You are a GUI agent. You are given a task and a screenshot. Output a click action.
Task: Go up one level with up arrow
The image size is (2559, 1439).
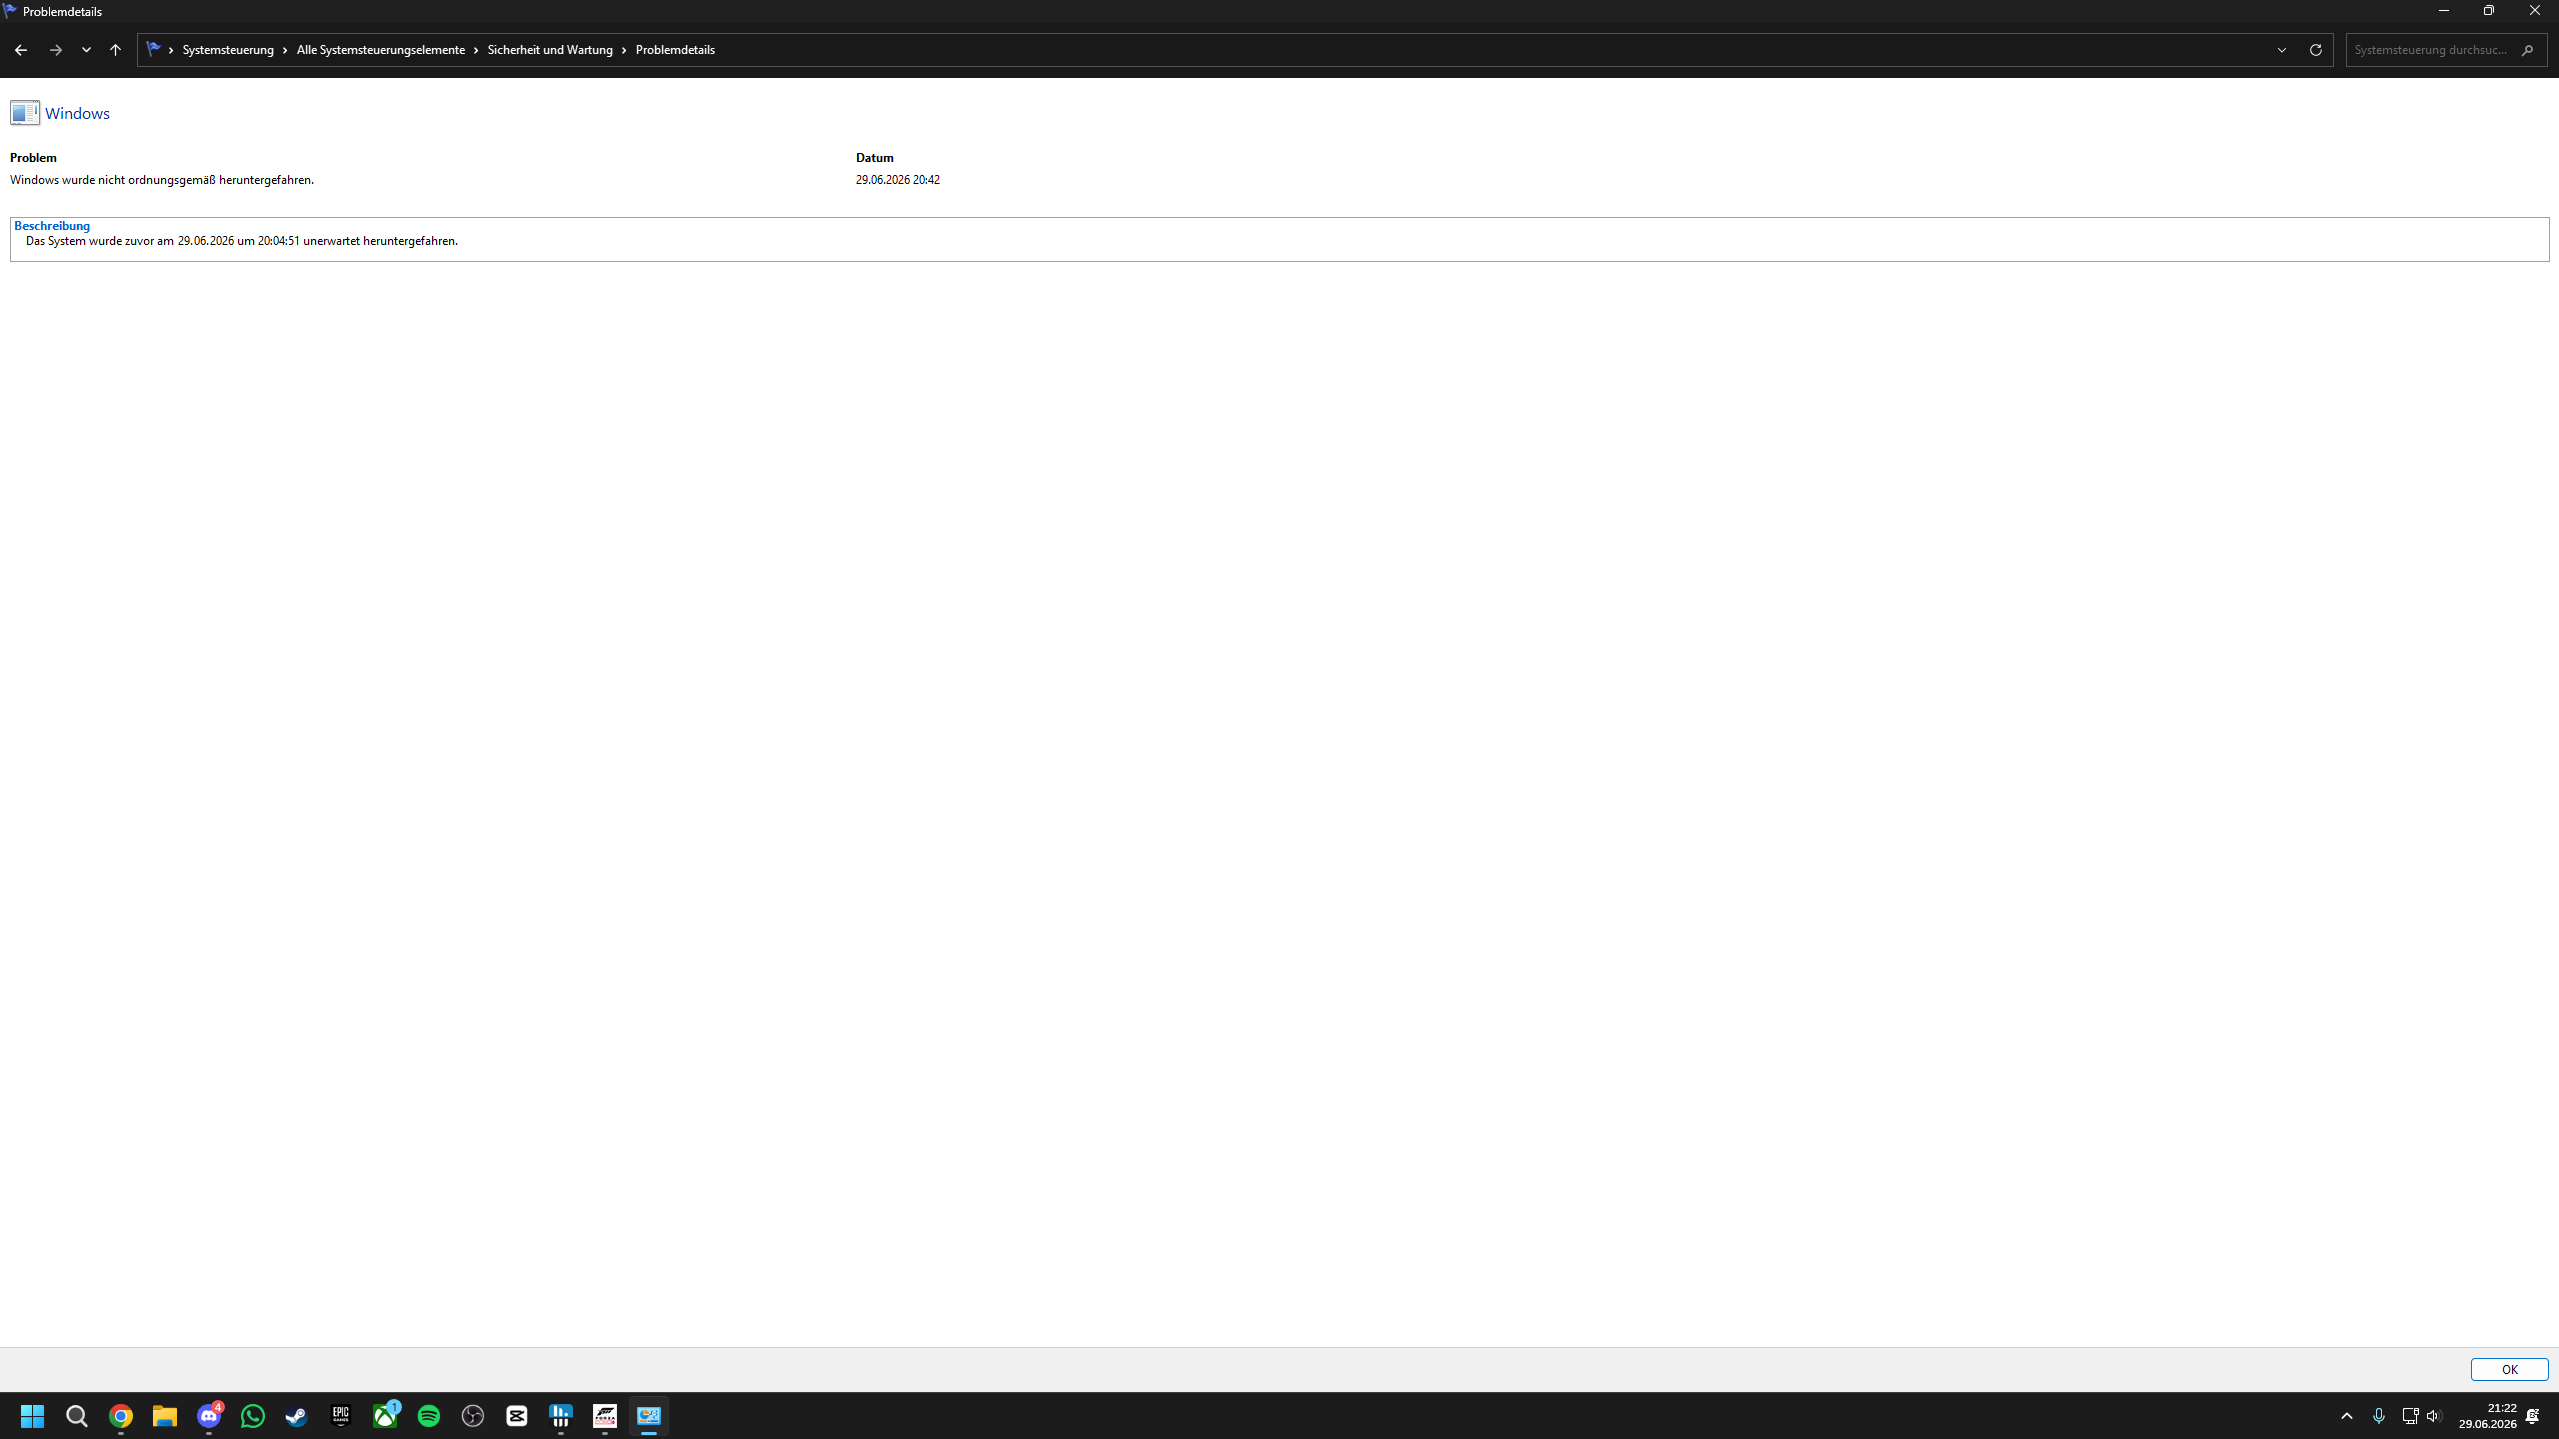point(116,50)
